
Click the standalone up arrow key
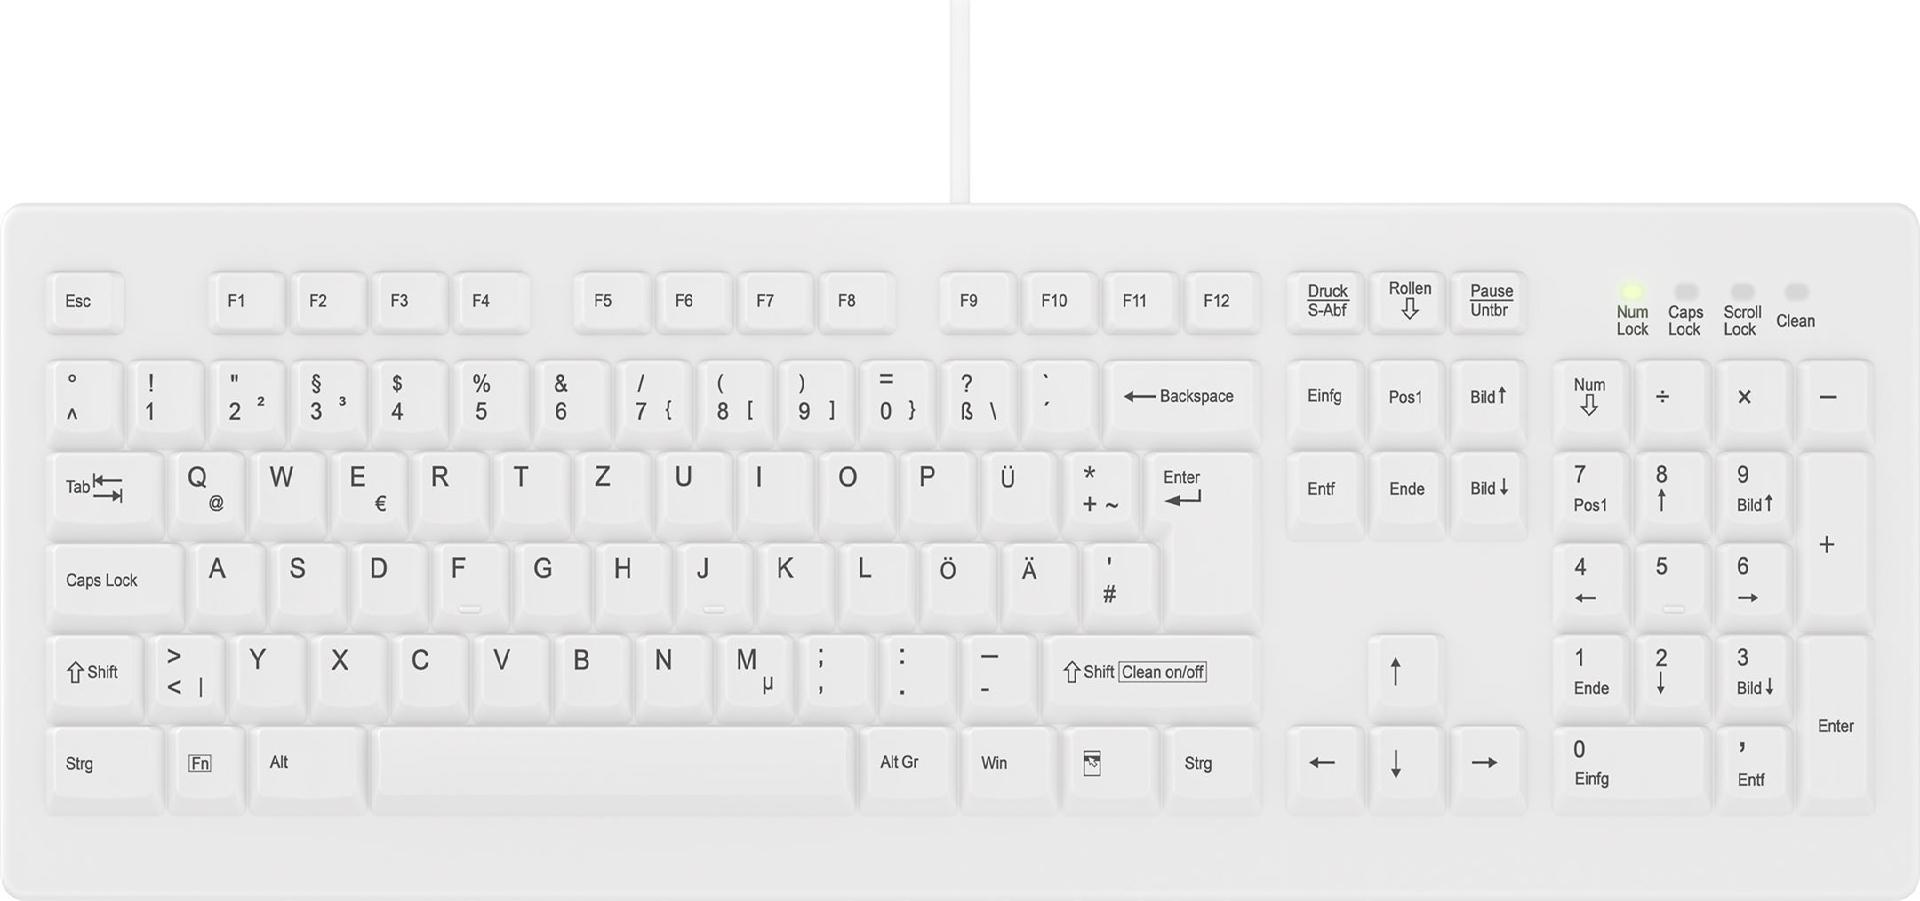(1405, 677)
